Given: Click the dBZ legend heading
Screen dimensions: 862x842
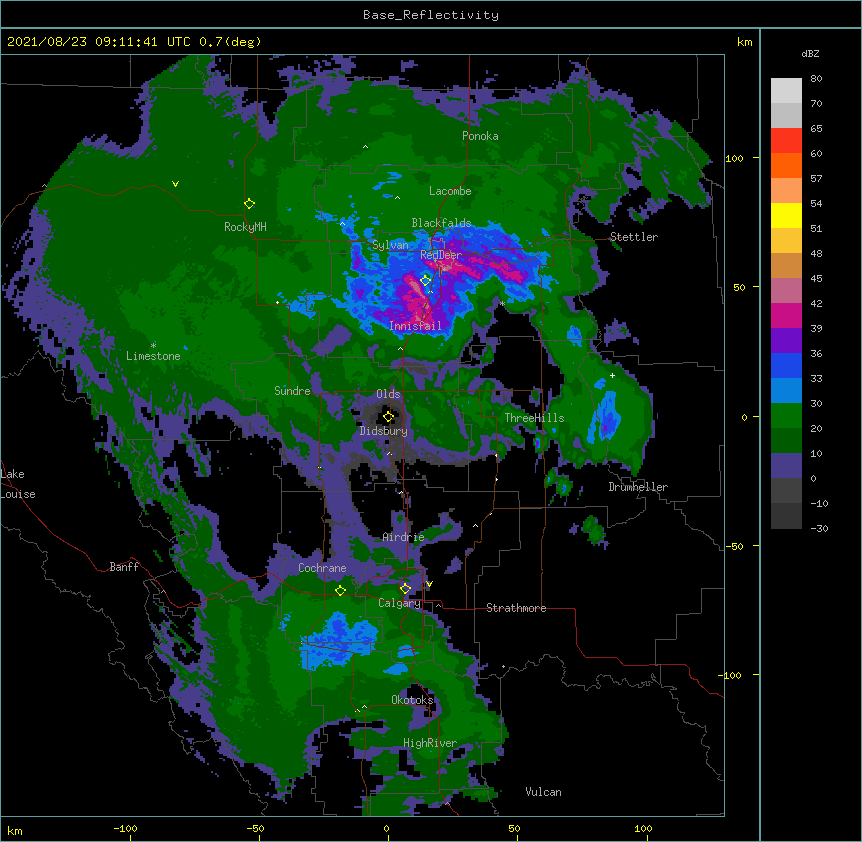Looking at the screenshot, I should click(x=810, y=53).
